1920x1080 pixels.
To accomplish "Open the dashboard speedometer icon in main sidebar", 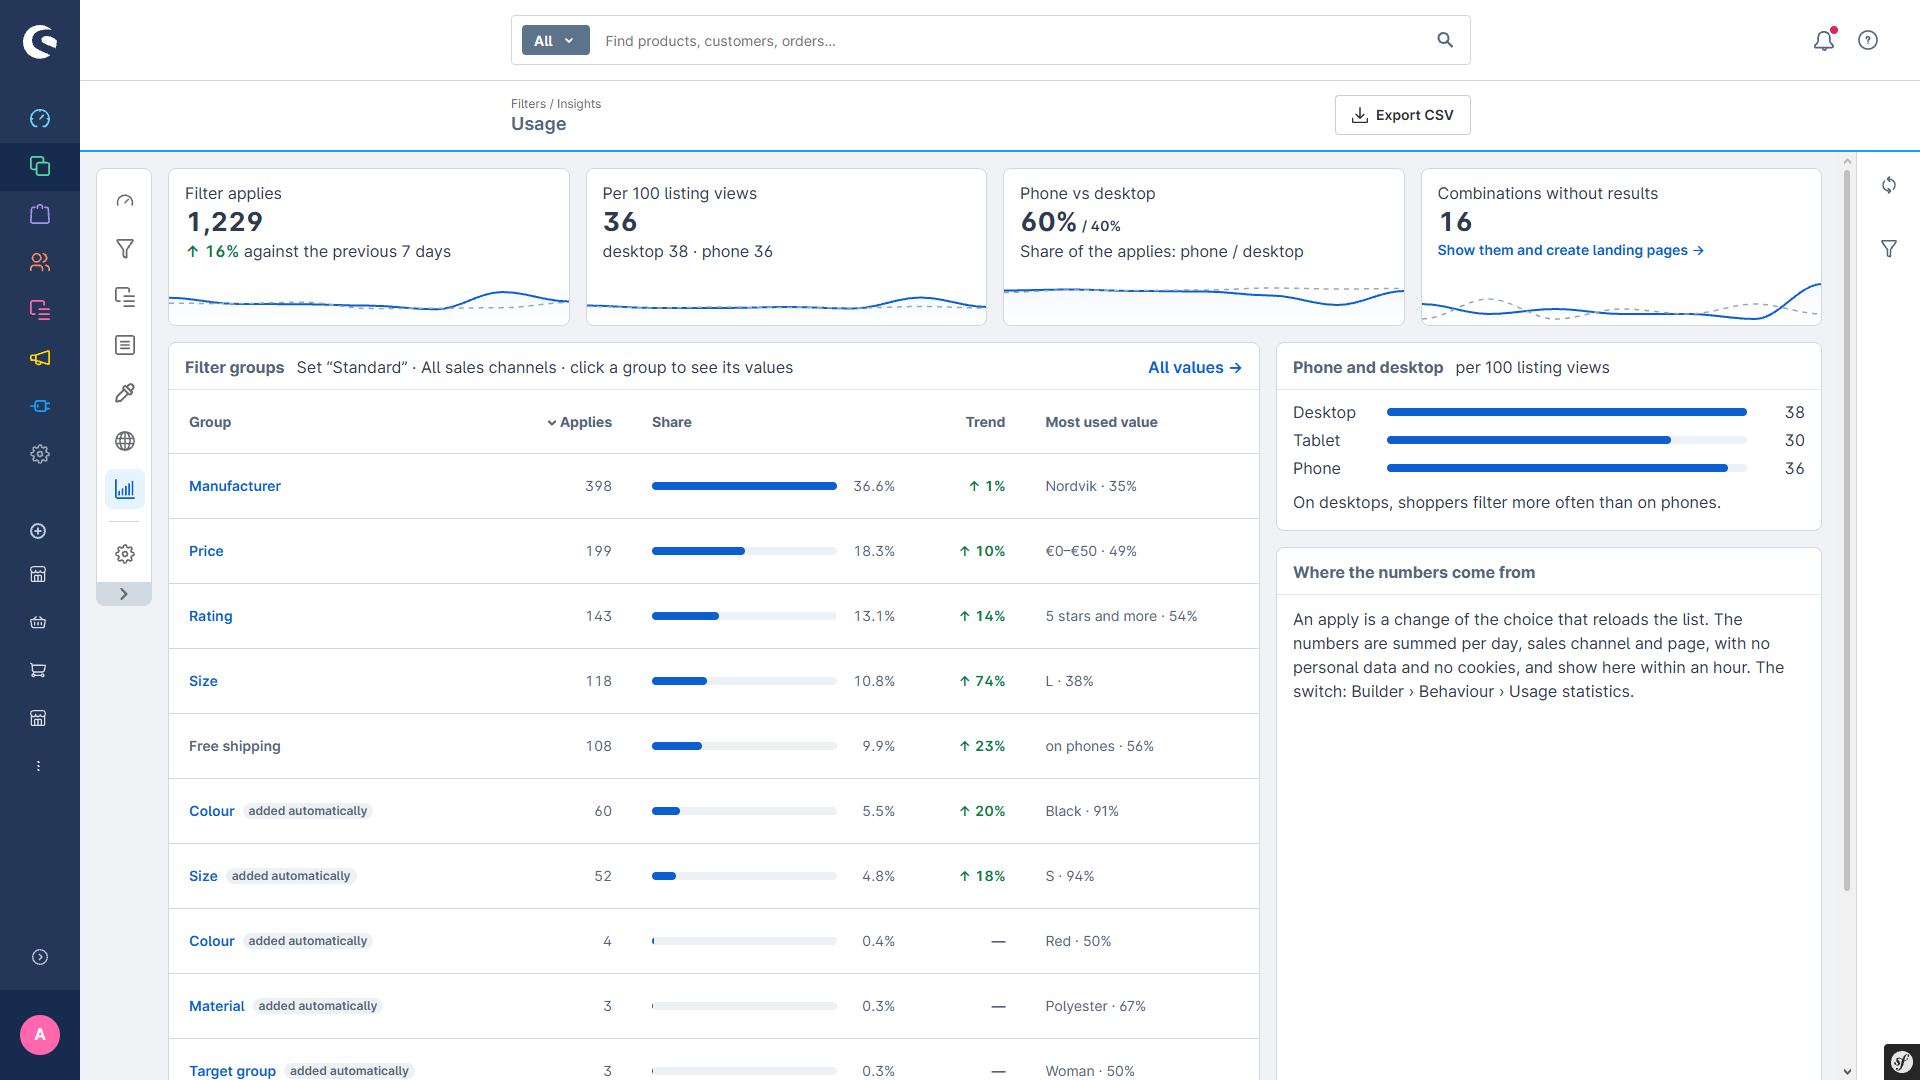I will [x=40, y=118].
